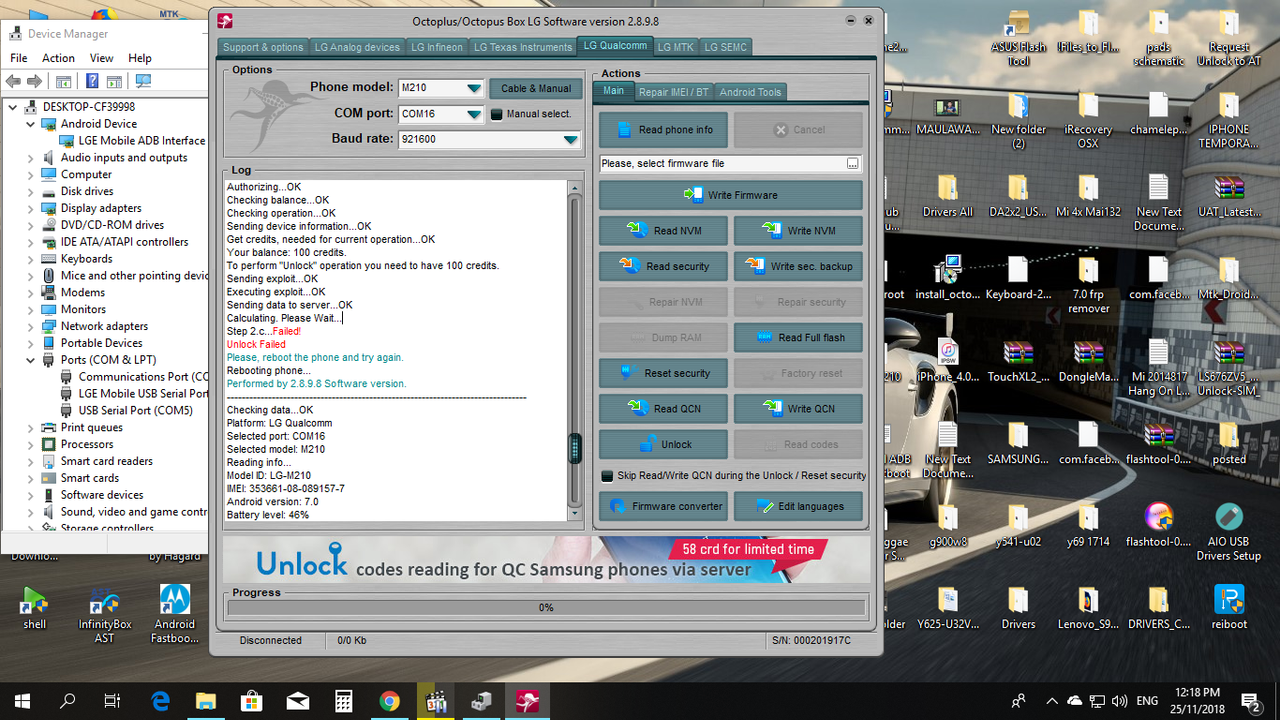Click the log panel scrollbar thumb

(575, 448)
